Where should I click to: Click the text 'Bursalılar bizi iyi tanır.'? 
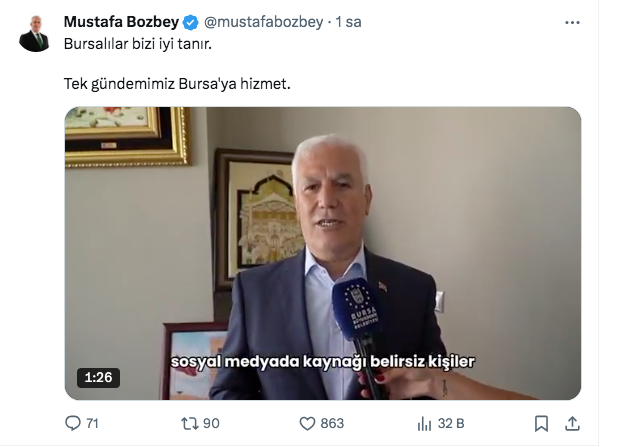point(138,44)
